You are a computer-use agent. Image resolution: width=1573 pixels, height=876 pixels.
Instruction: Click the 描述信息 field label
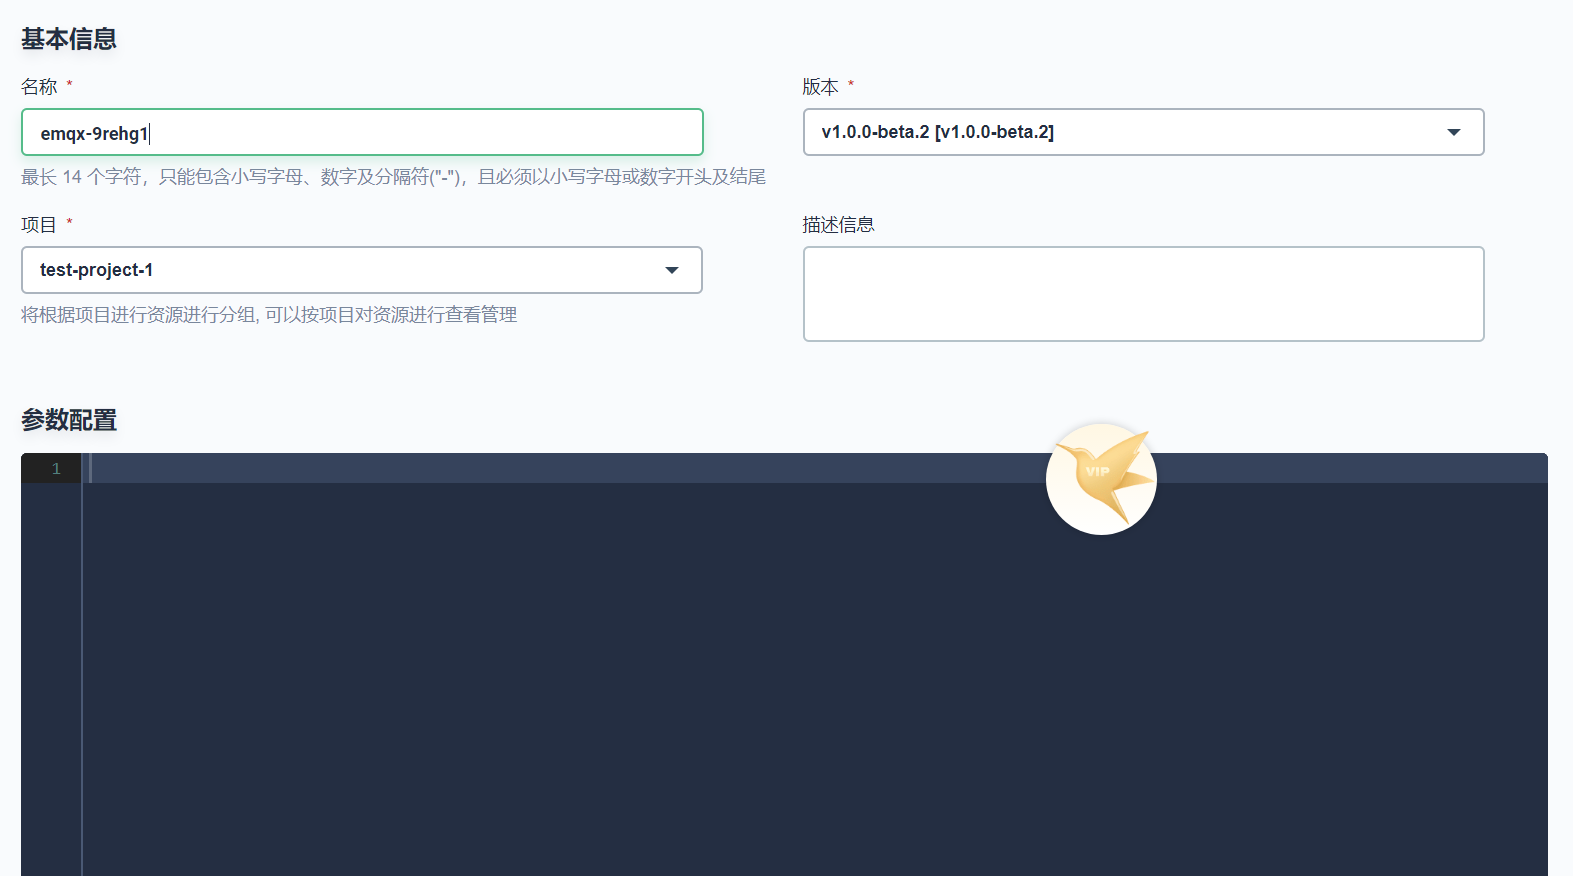(838, 225)
